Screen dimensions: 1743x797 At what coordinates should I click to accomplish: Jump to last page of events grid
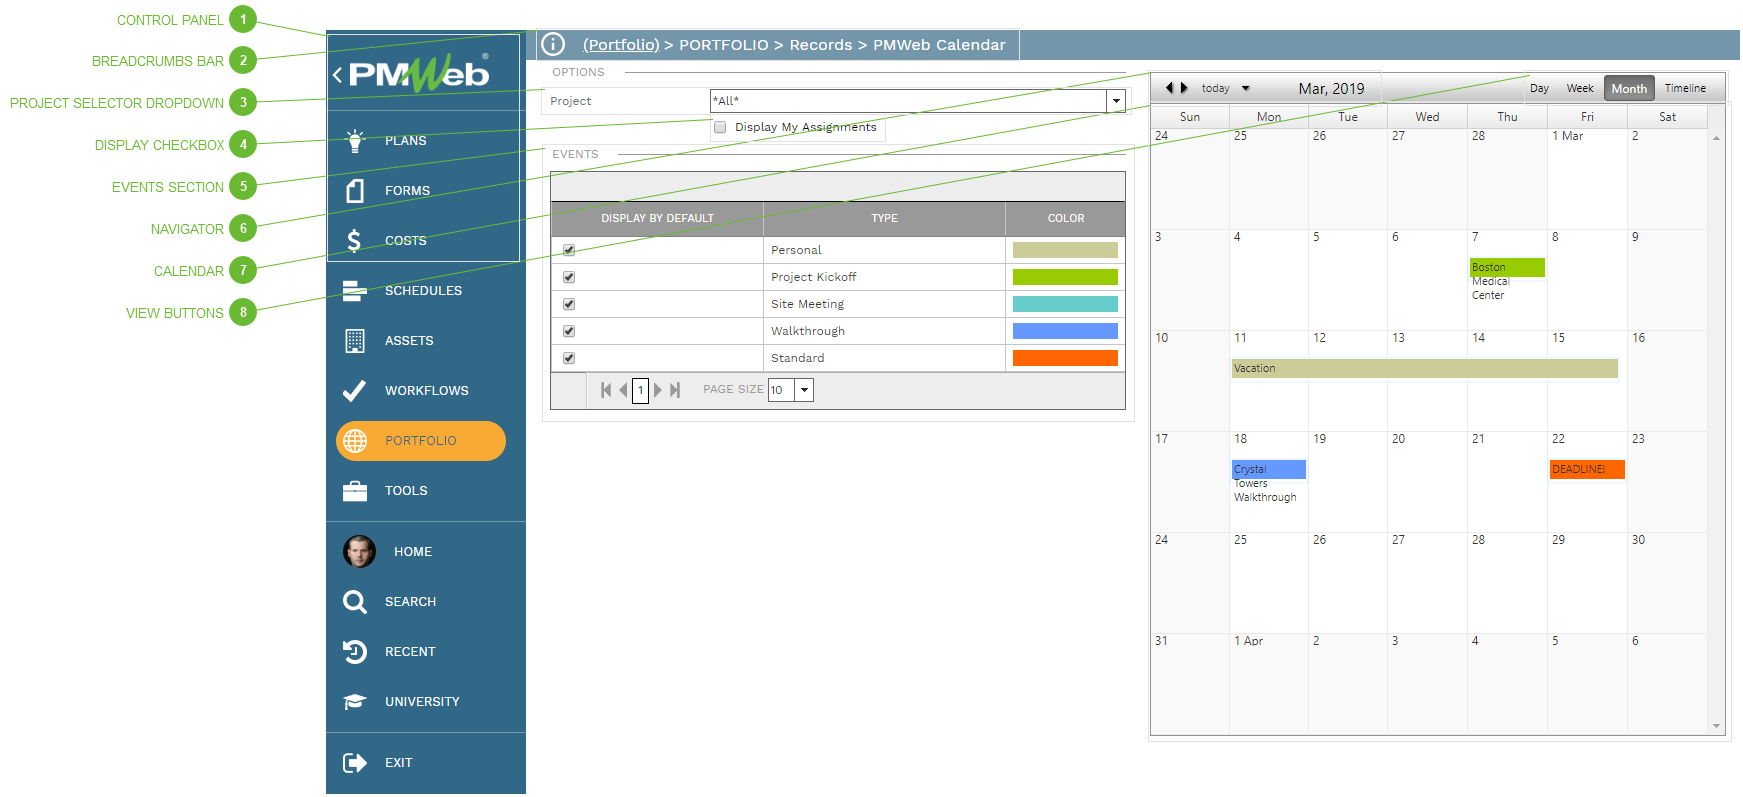(675, 390)
